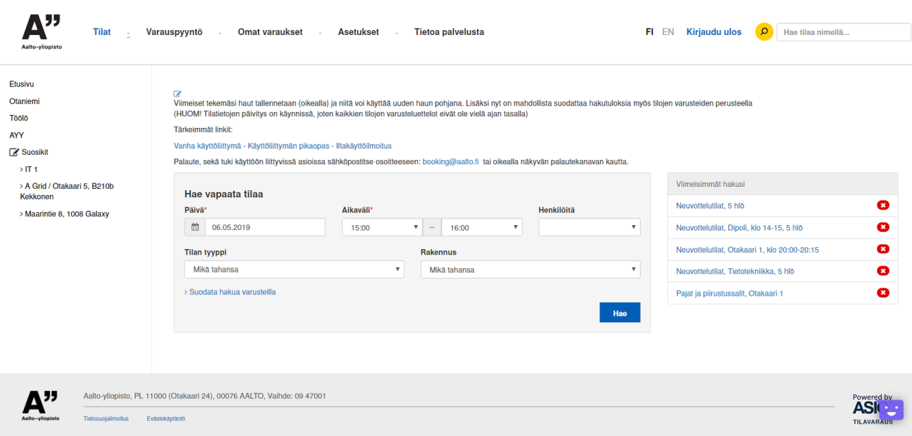Delete saved search 'Neuvottelutilat, 5 hlö'
This screenshot has height=436, width=912.
(882, 205)
